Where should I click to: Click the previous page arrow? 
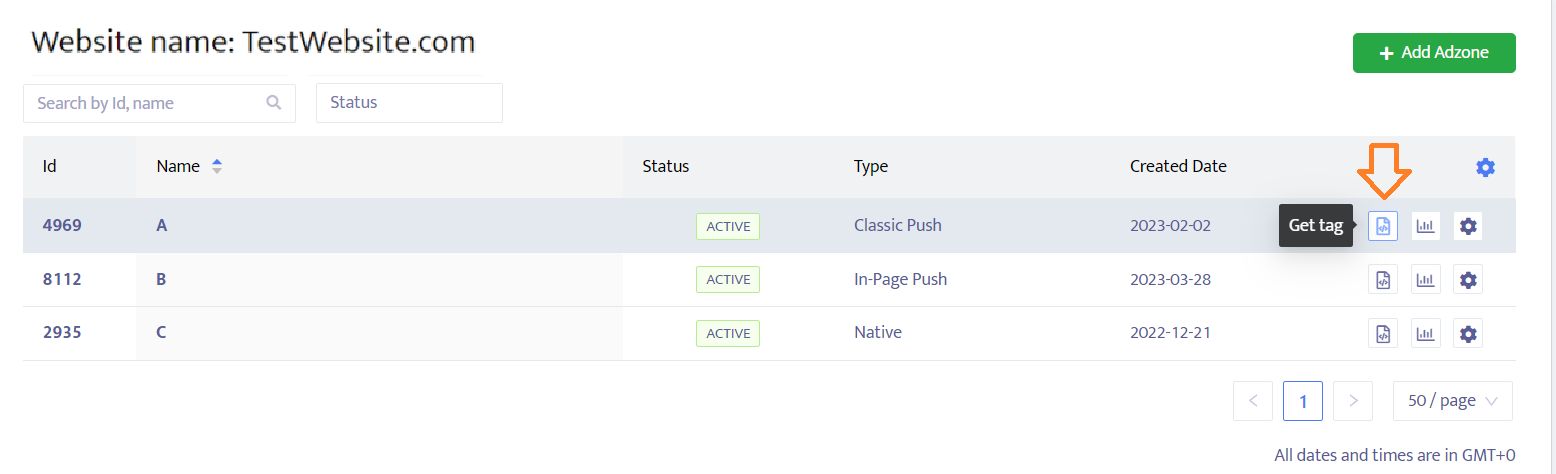tap(1253, 401)
